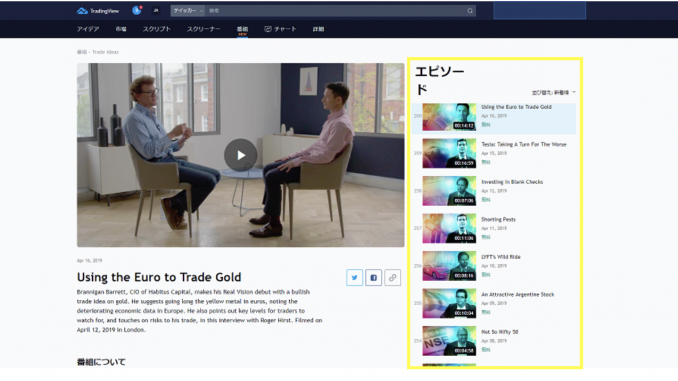Click the Trade Ideas breadcrumb
678x381 pixels.
pos(106,52)
